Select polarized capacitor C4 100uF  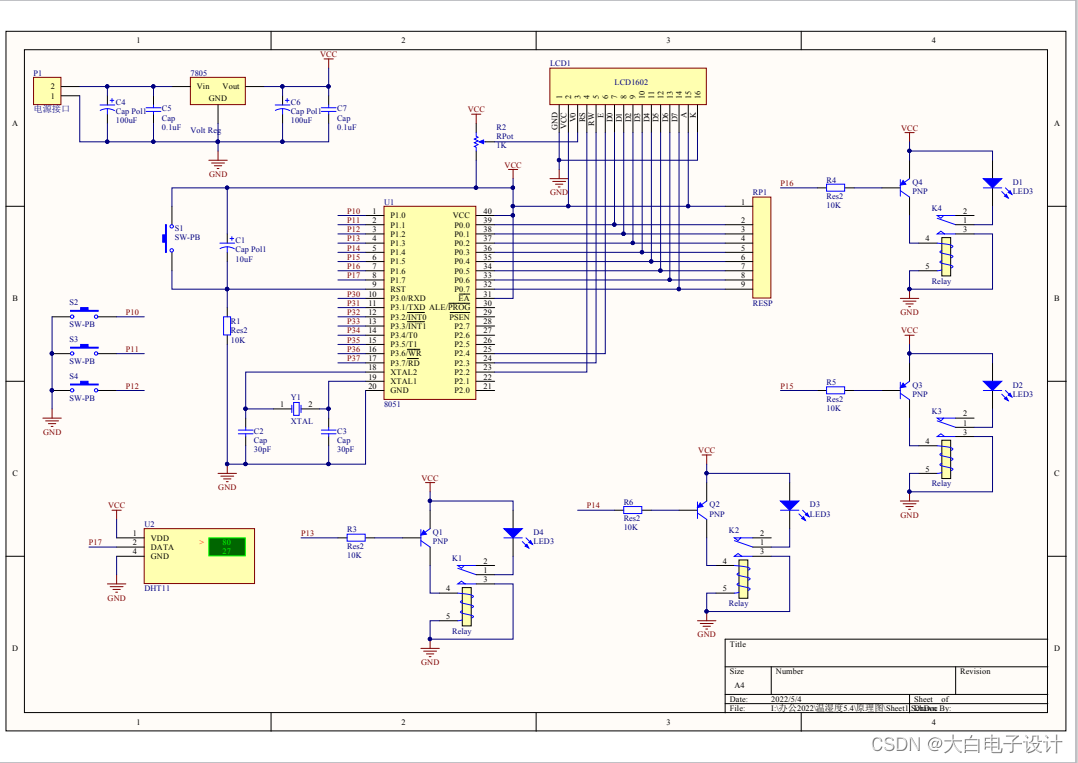[107, 107]
